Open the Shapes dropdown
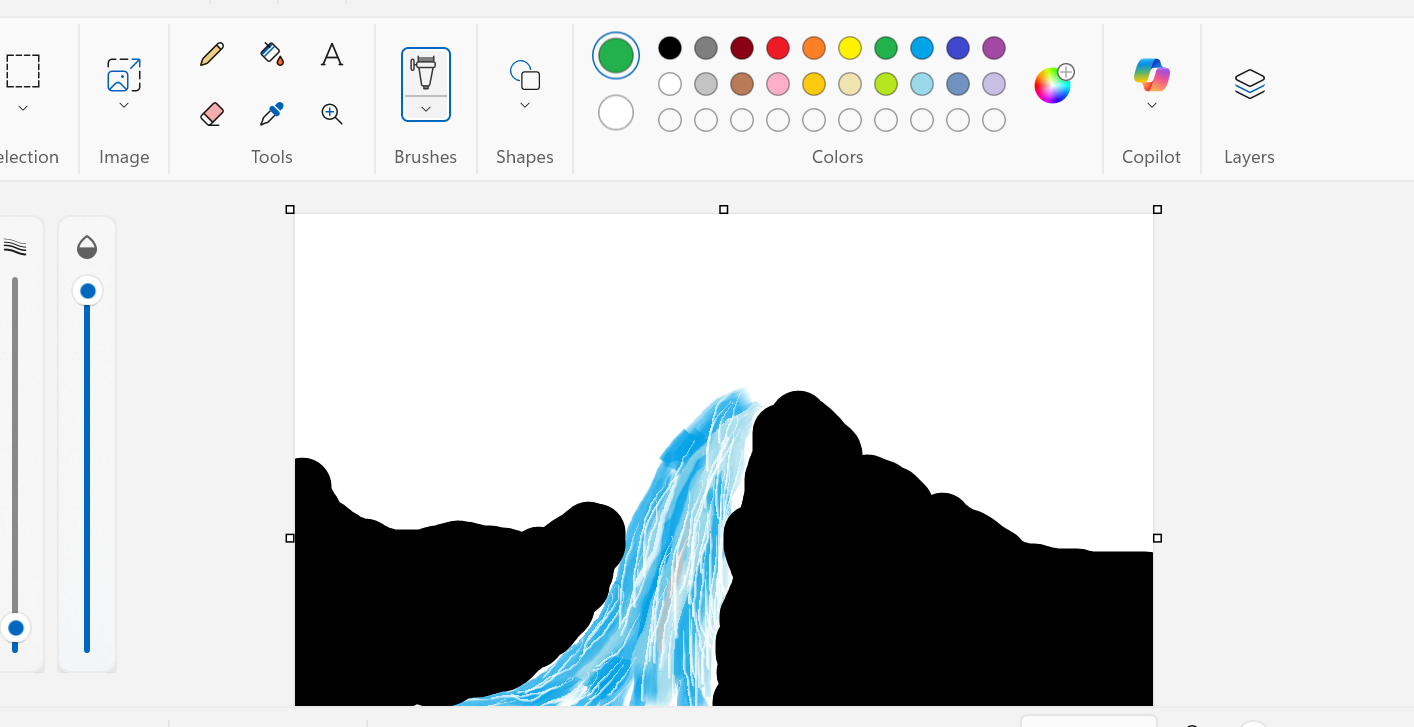1414x727 pixels. coord(524,107)
